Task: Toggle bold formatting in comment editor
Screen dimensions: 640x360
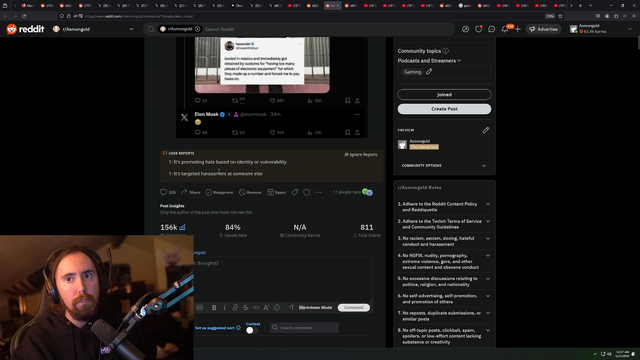Action: 214,308
